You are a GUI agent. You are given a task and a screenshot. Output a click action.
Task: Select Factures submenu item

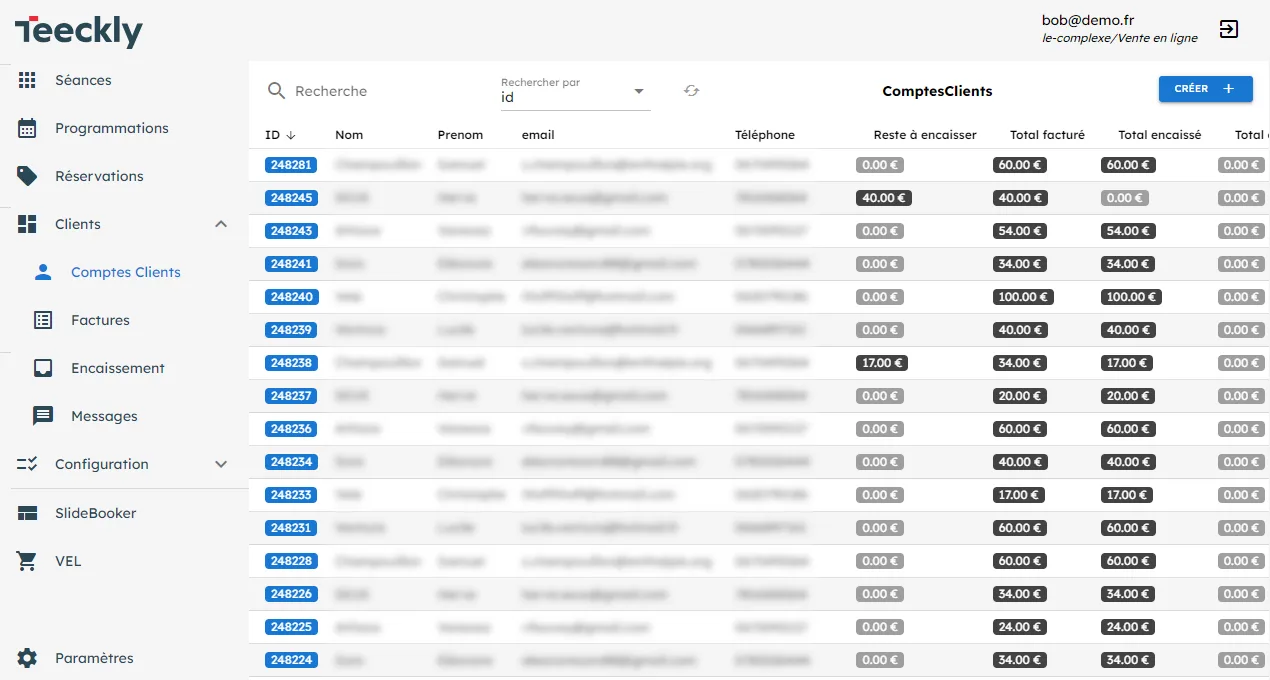point(100,320)
